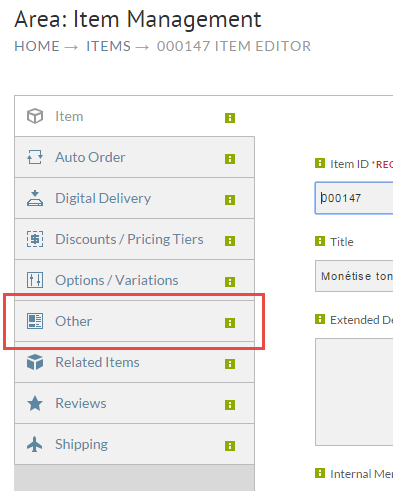
Task: Click the Options / Variations sliders icon
Action: pyautogui.click(x=35, y=280)
